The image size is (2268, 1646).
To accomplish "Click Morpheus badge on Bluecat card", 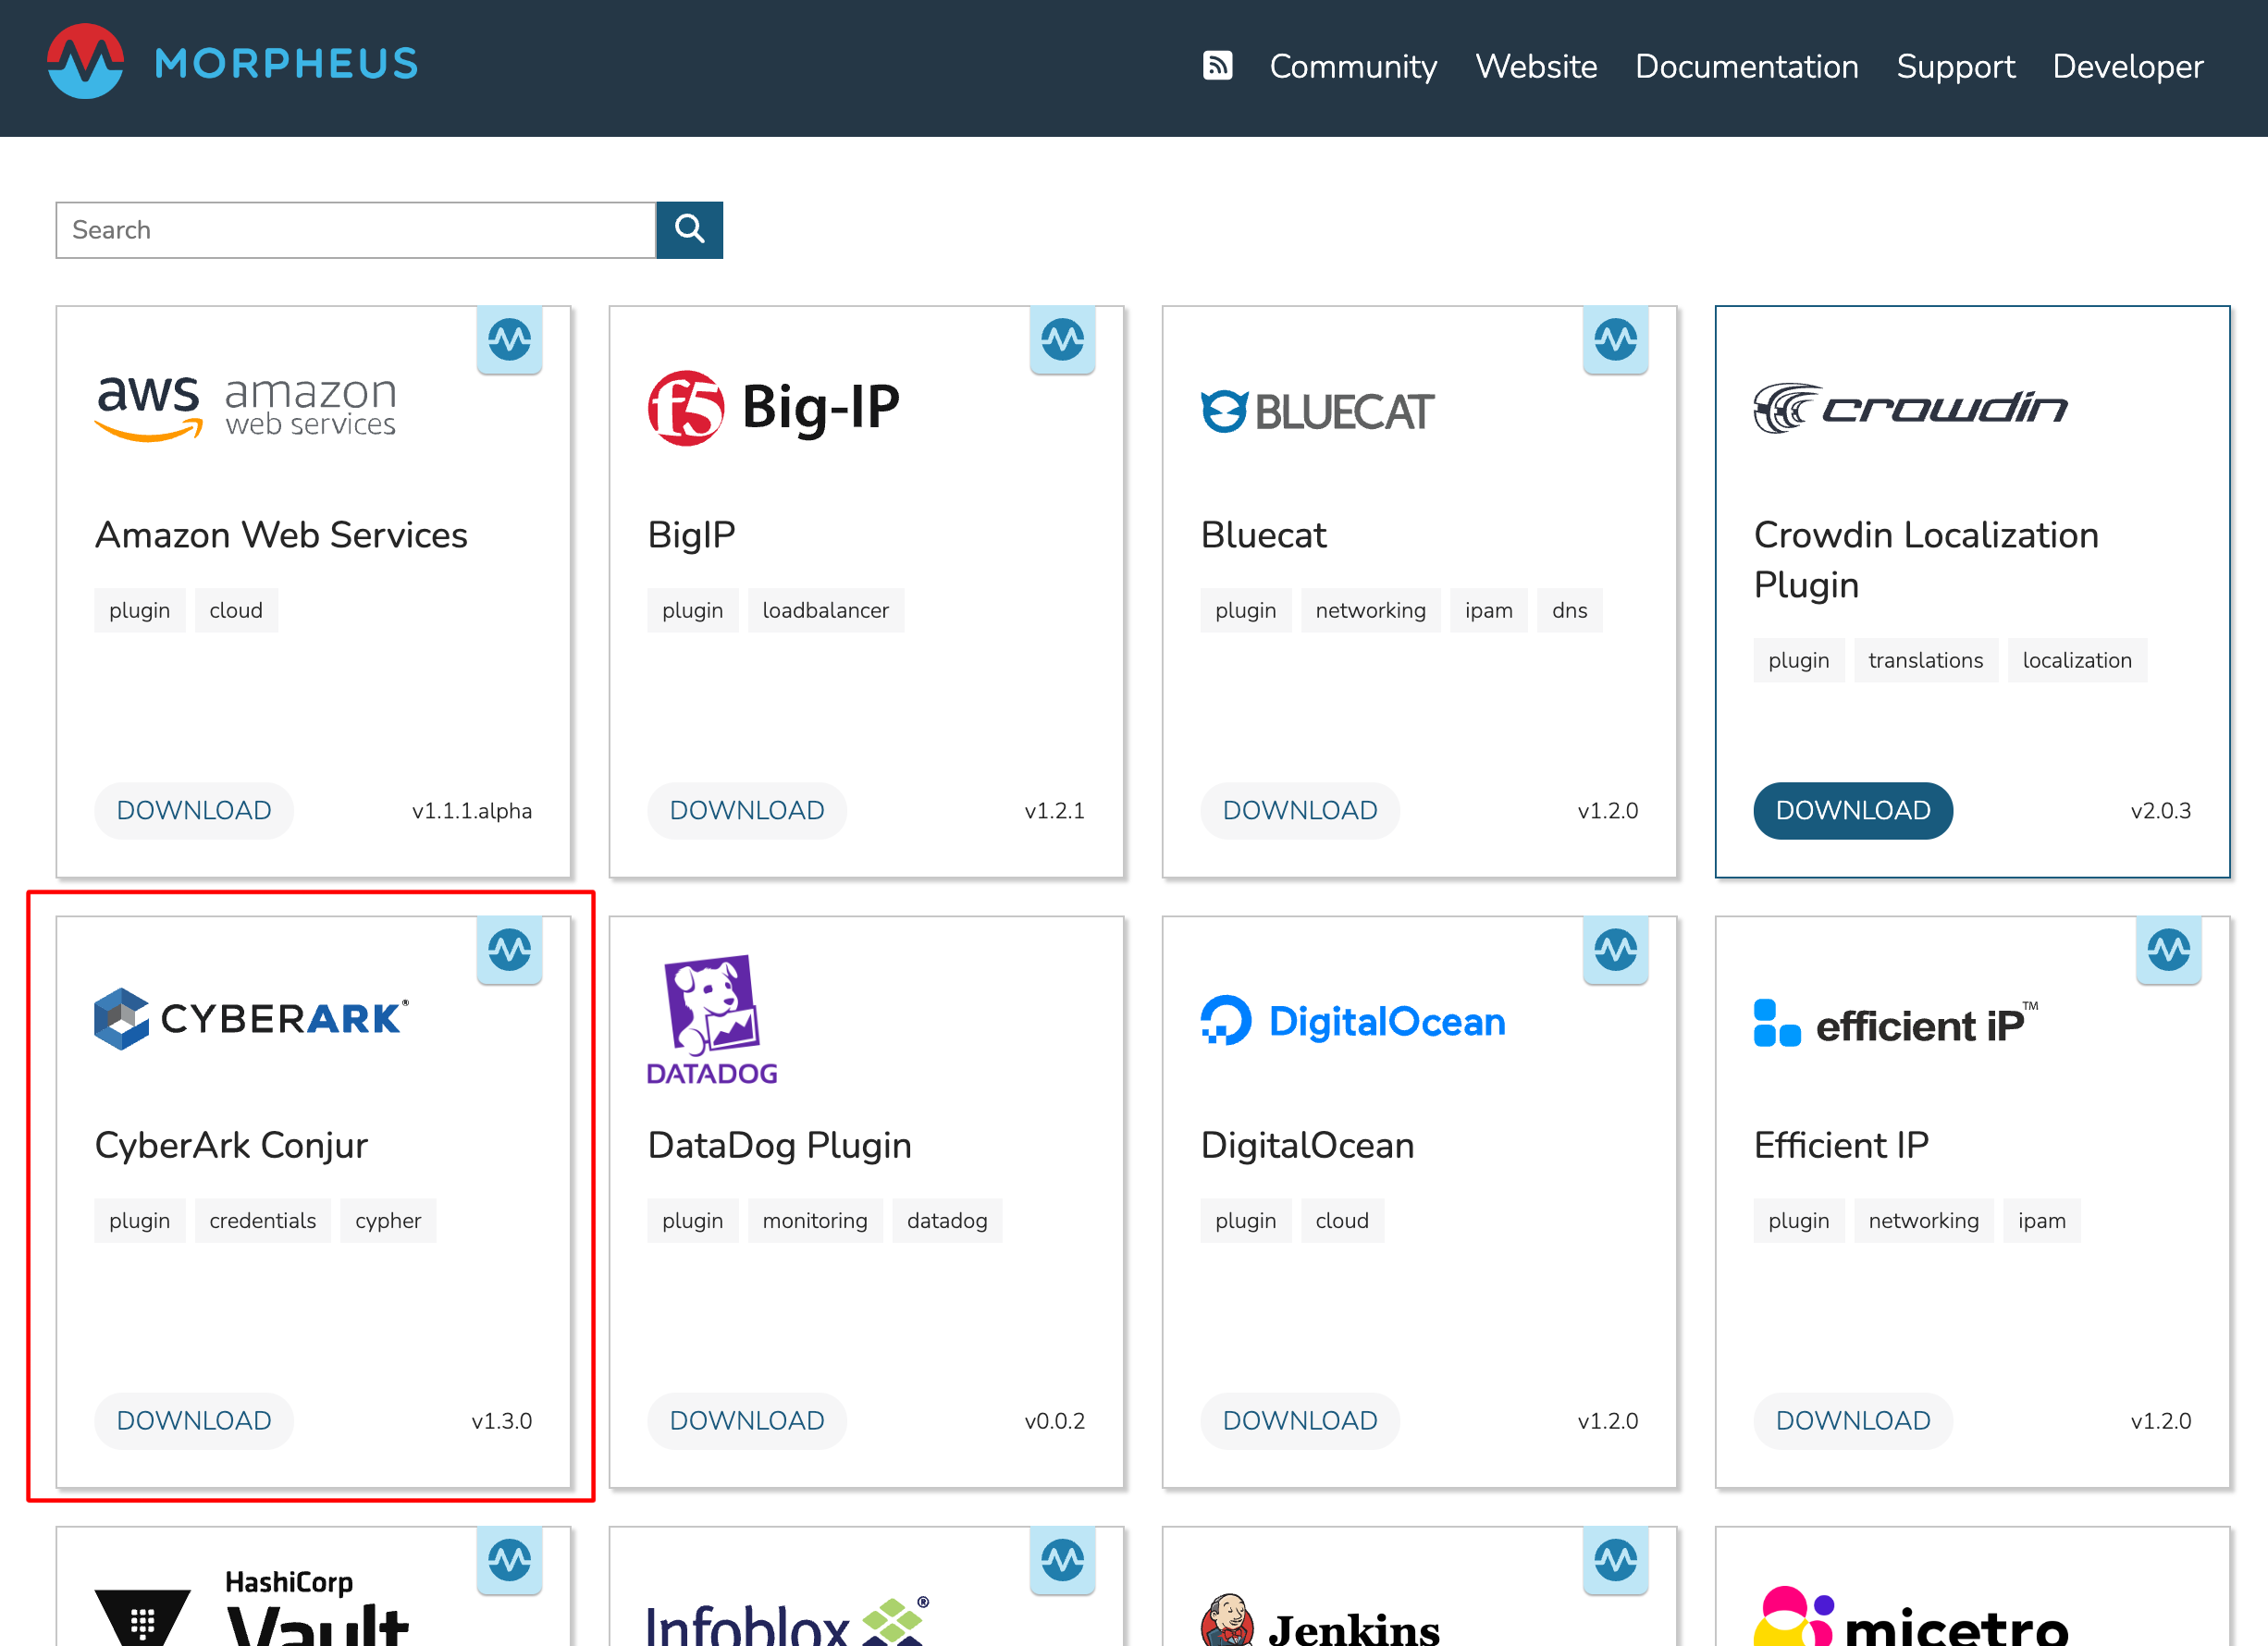I will 1615,340.
